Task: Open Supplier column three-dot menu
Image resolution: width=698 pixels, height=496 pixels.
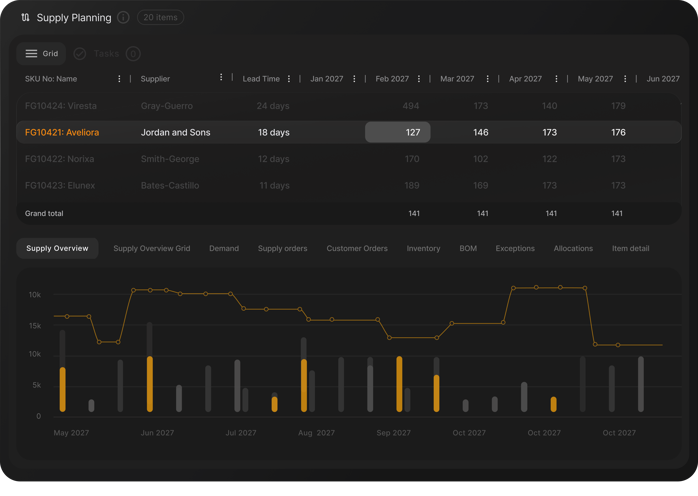Action: pos(221,78)
